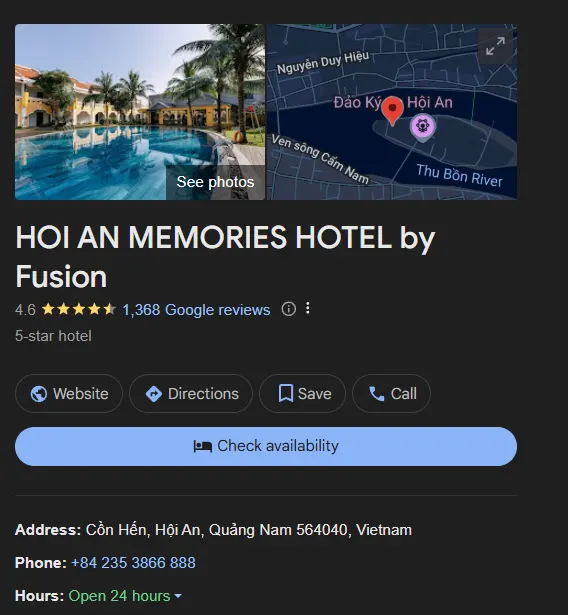Click the phone handset icon to call
Image resolution: width=568 pixels, height=615 pixels.
point(377,394)
